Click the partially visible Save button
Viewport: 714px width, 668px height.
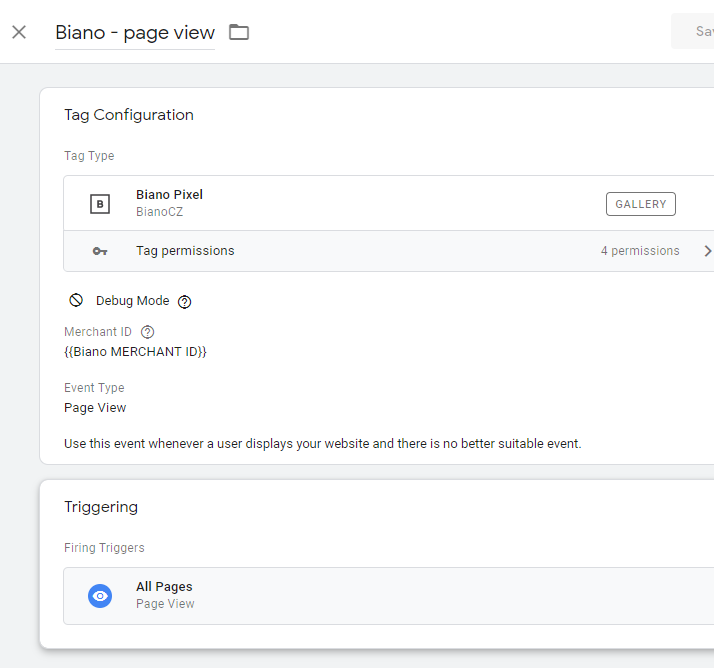click(x=693, y=31)
